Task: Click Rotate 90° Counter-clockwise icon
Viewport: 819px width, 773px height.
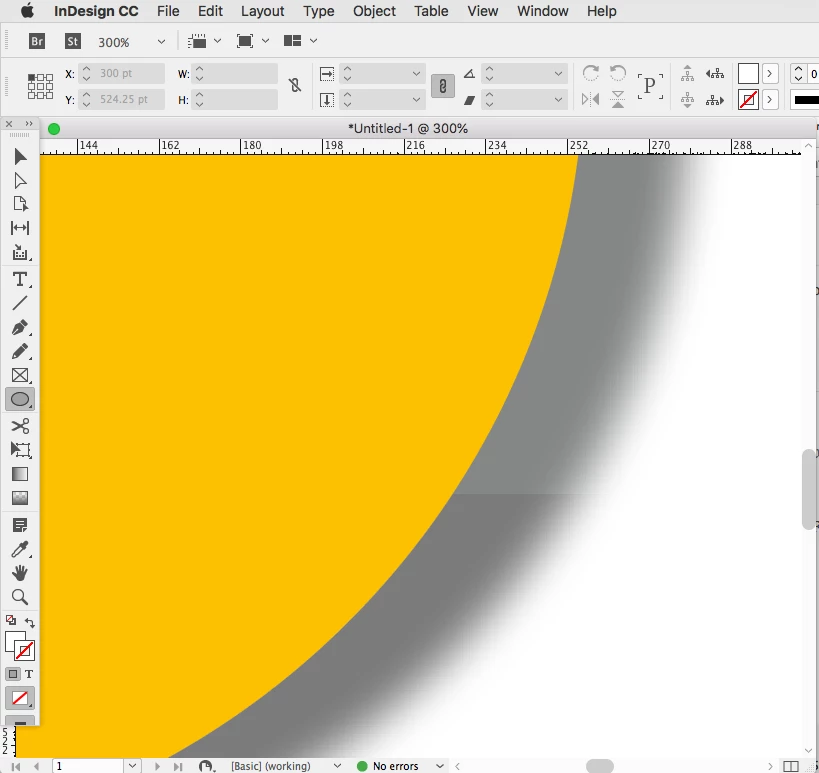Action: click(618, 73)
